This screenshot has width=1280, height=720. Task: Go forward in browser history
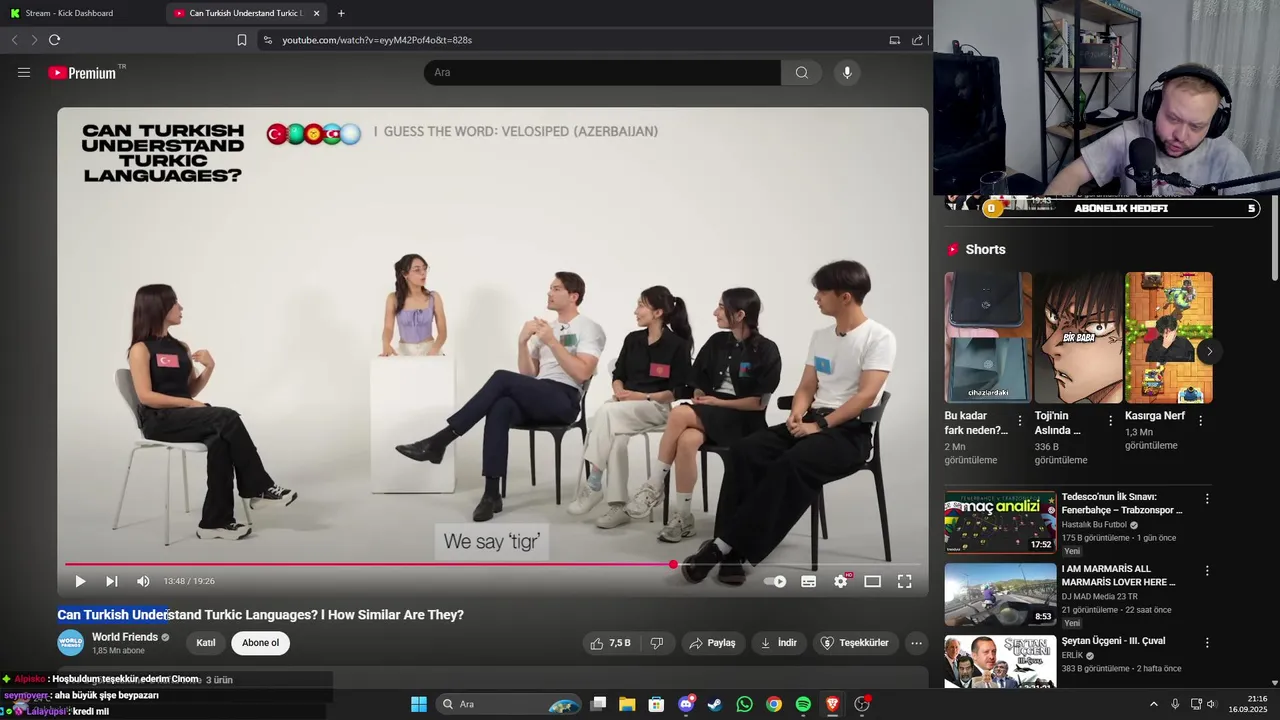pyautogui.click(x=34, y=40)
